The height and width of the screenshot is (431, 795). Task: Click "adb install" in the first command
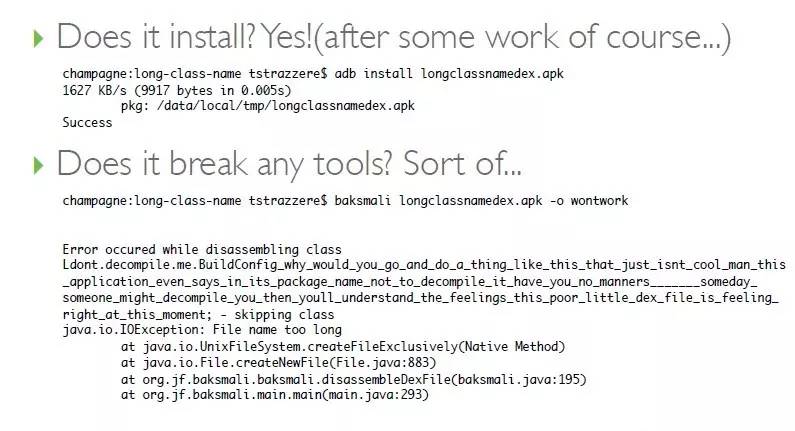(x=376, y=74)
